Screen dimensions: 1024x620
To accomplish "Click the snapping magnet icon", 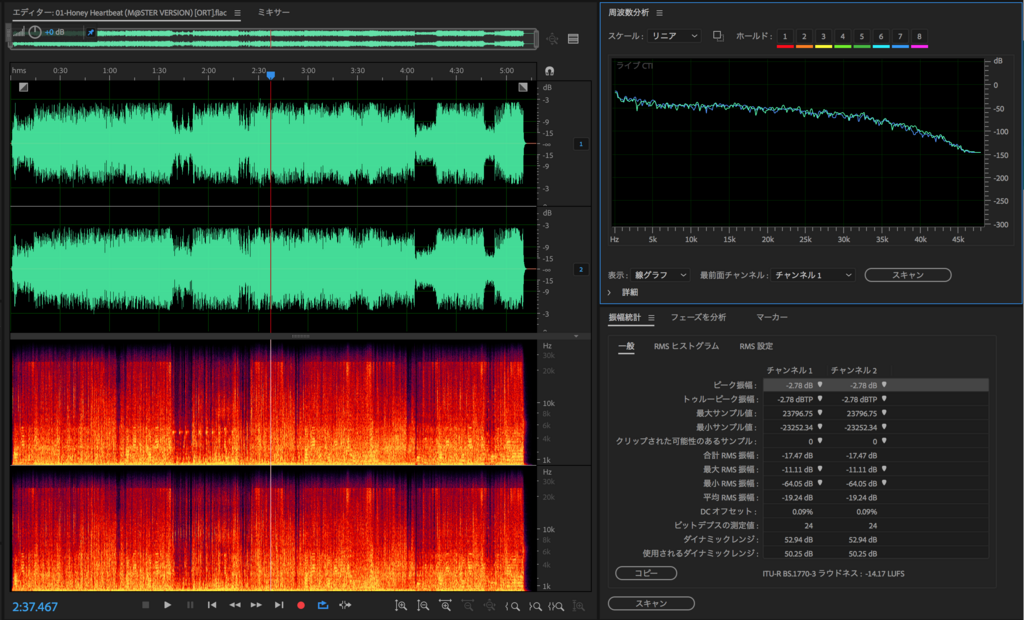I will [x=549, y=71].
